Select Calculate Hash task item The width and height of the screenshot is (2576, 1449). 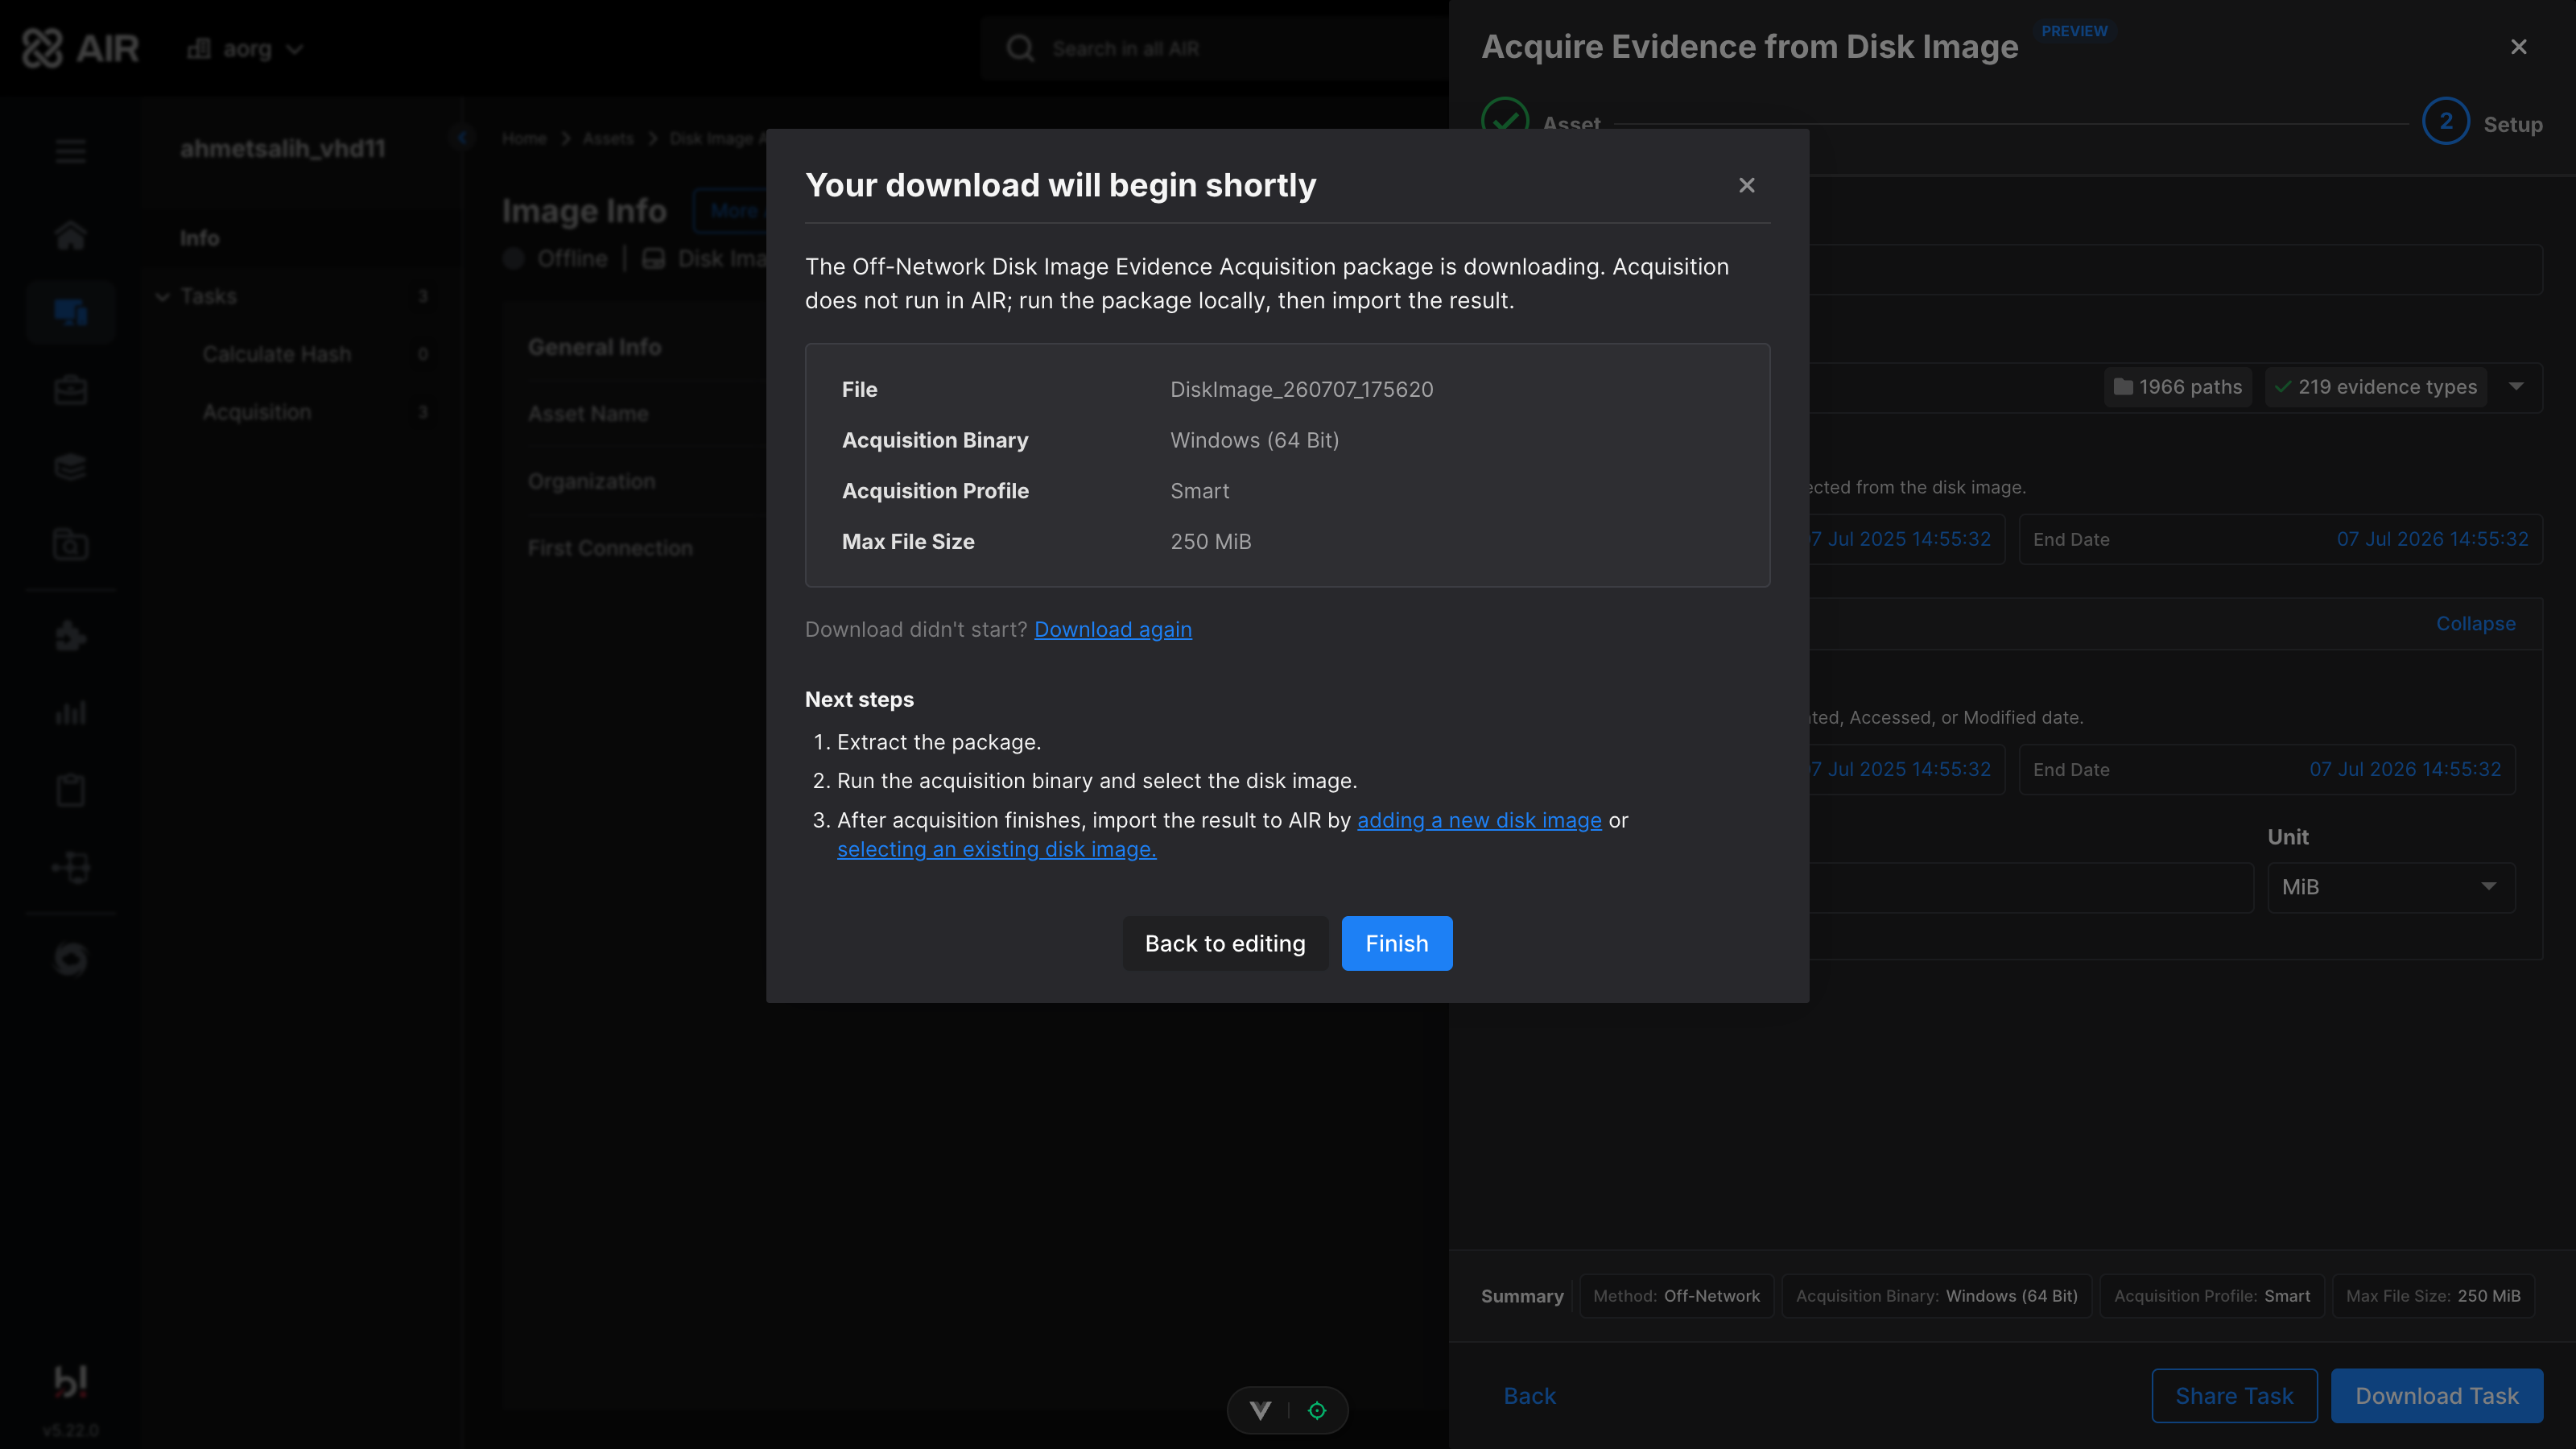pos(277,354)
